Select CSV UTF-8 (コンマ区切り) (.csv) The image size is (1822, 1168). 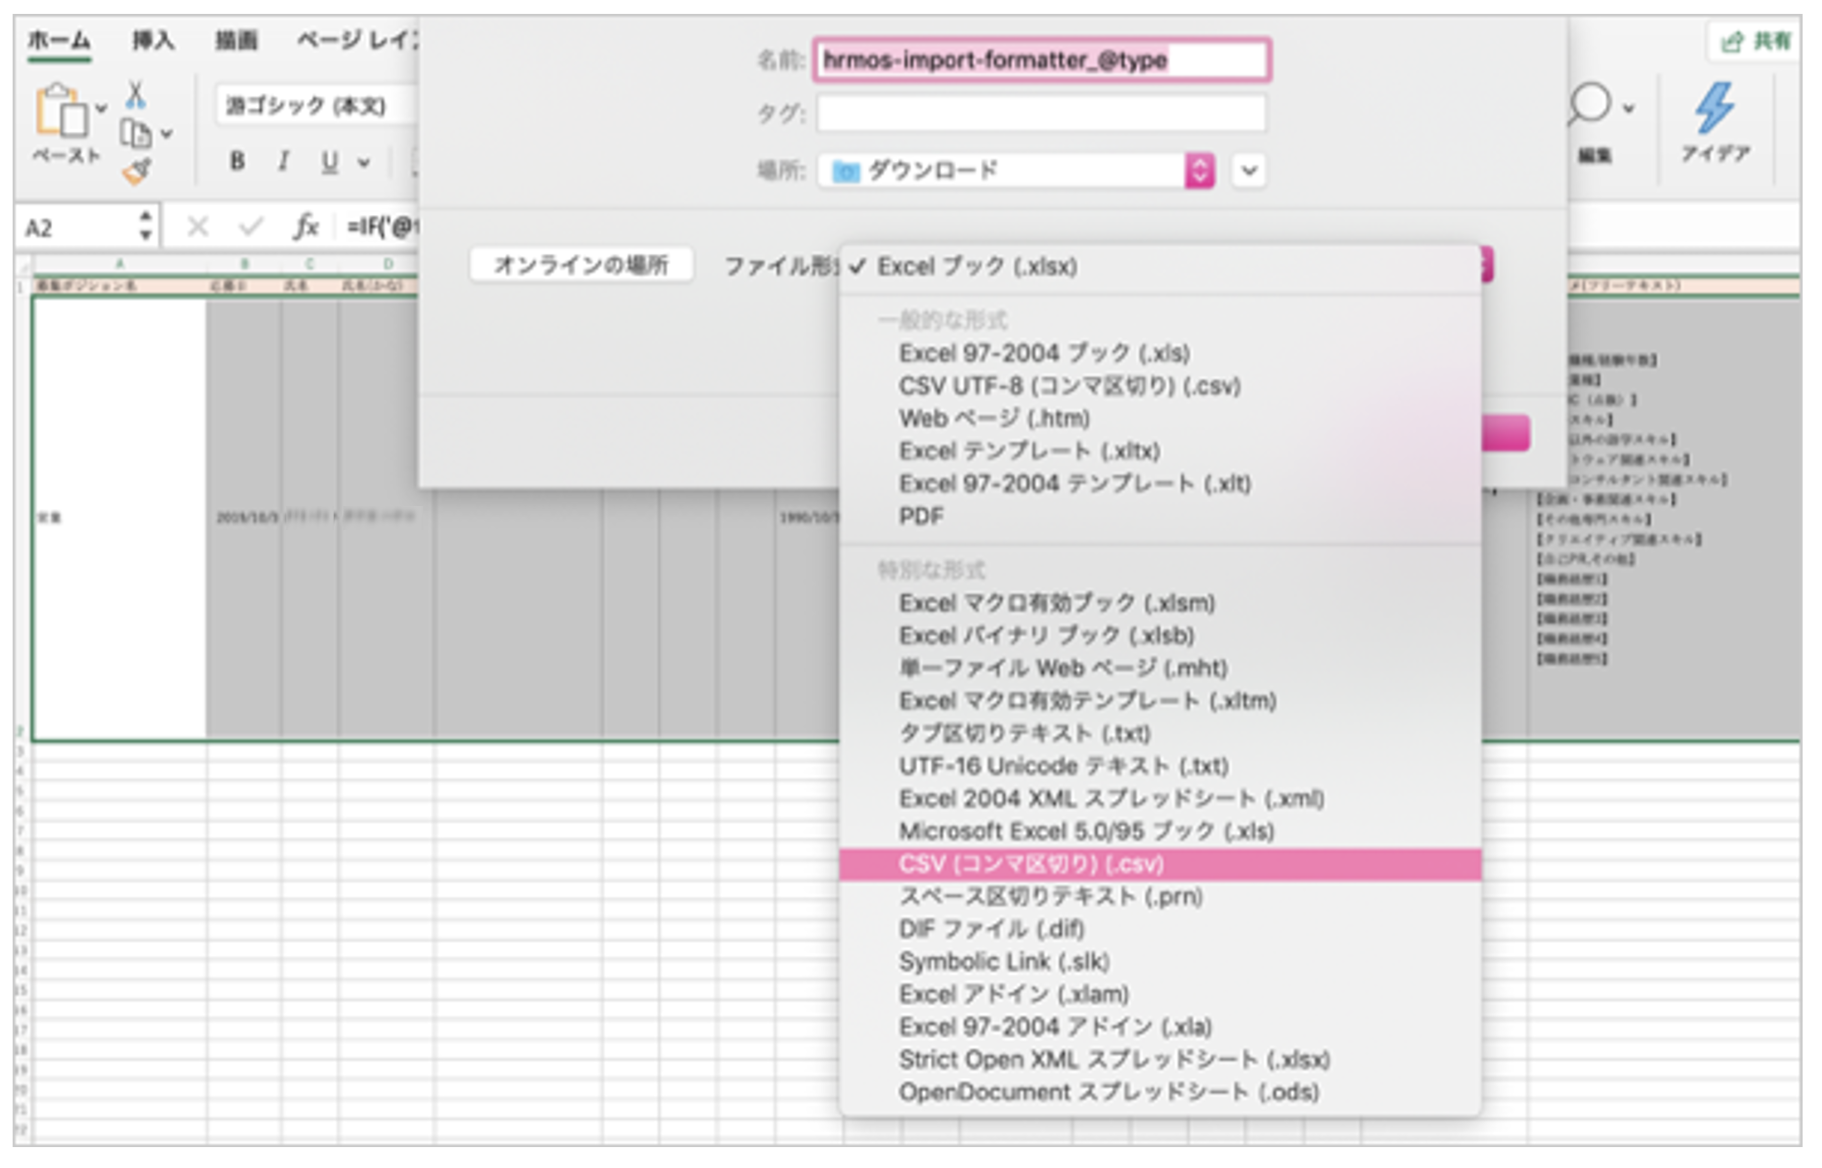pos(1160,386)
